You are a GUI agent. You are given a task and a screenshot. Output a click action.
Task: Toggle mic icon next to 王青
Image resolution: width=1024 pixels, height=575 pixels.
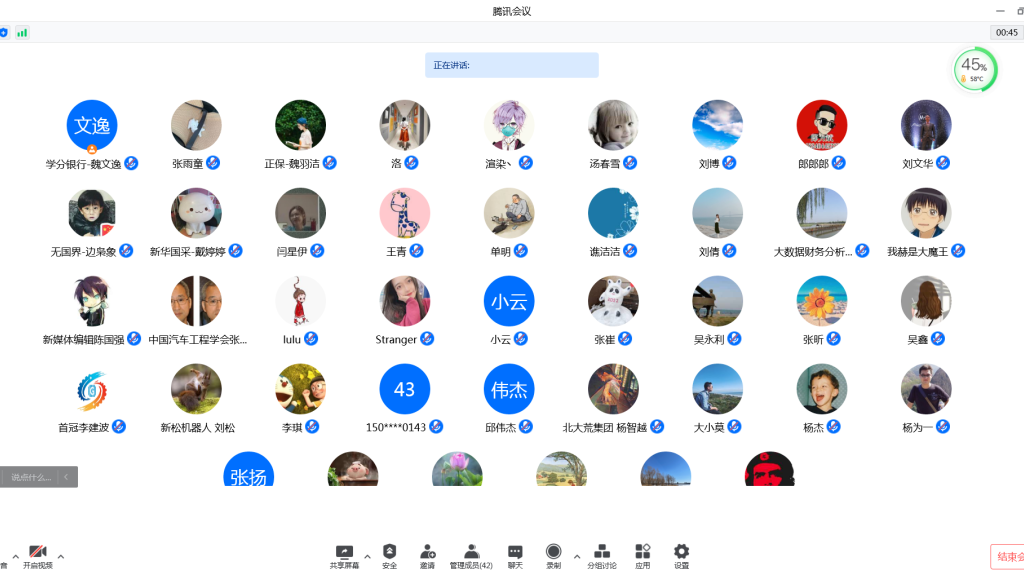[x=417, y=250]
